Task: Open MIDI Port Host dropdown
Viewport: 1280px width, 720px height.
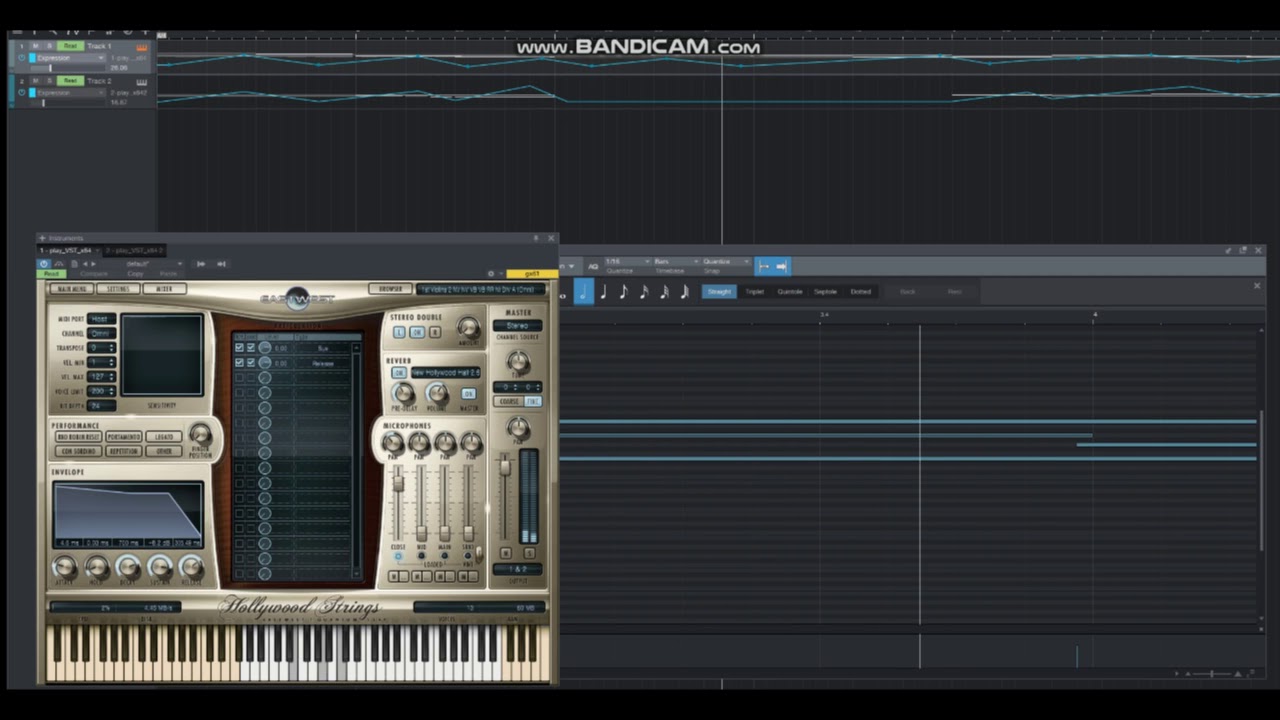Action: [x=102, y=319]
